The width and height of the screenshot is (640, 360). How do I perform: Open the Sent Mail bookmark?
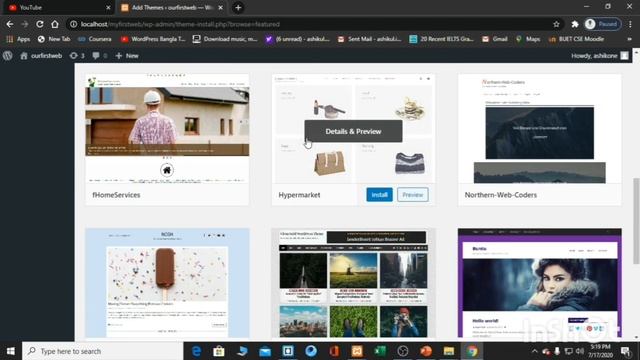(369, 39)
